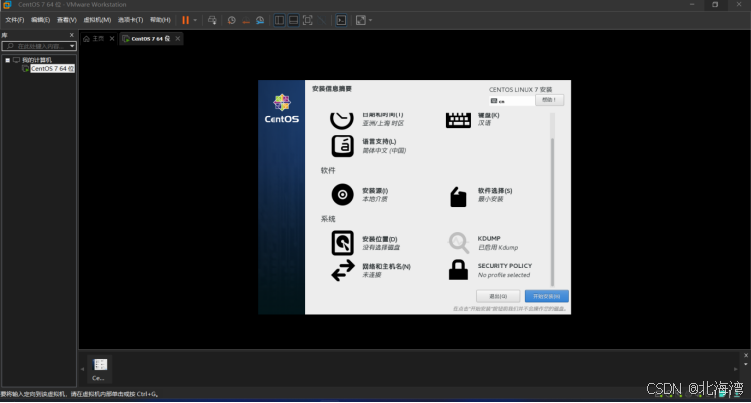Click the 网络和主机名(N) arrows icon
The image size is (751, 403).
click(x=343, y=271)
